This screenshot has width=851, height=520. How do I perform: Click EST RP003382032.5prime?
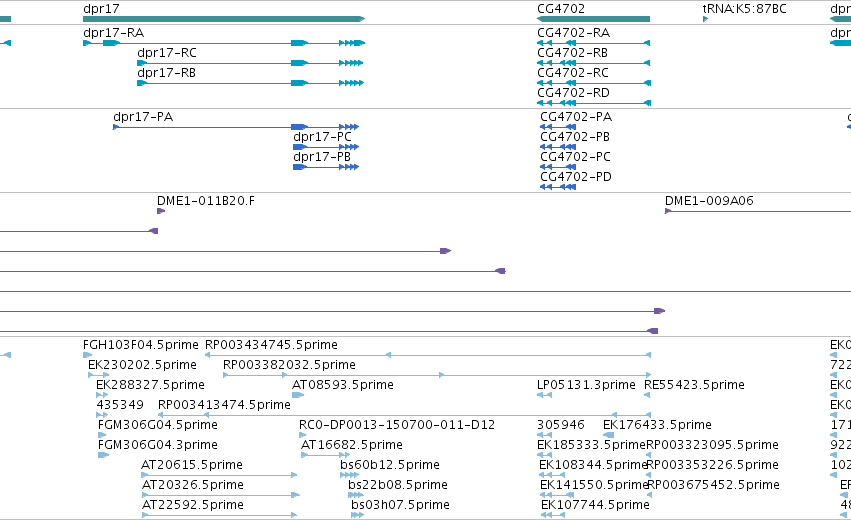tap(437, 375)
